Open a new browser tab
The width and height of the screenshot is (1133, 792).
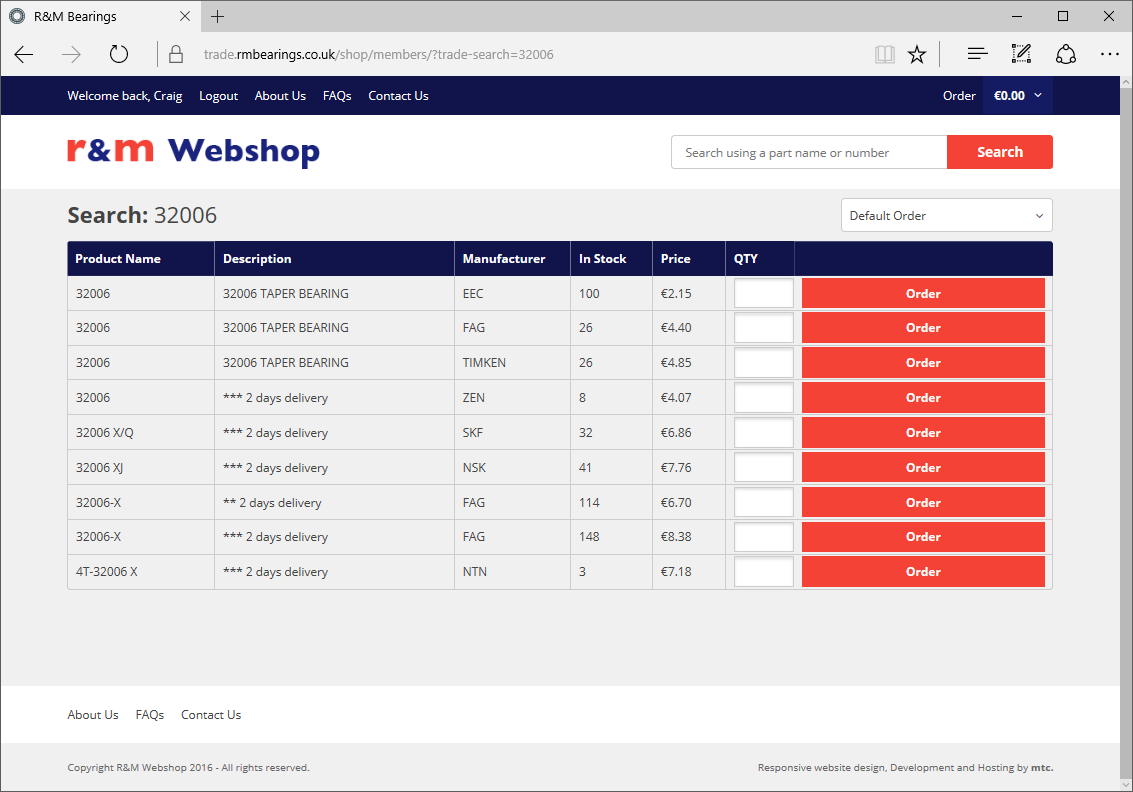click(217, 16)
